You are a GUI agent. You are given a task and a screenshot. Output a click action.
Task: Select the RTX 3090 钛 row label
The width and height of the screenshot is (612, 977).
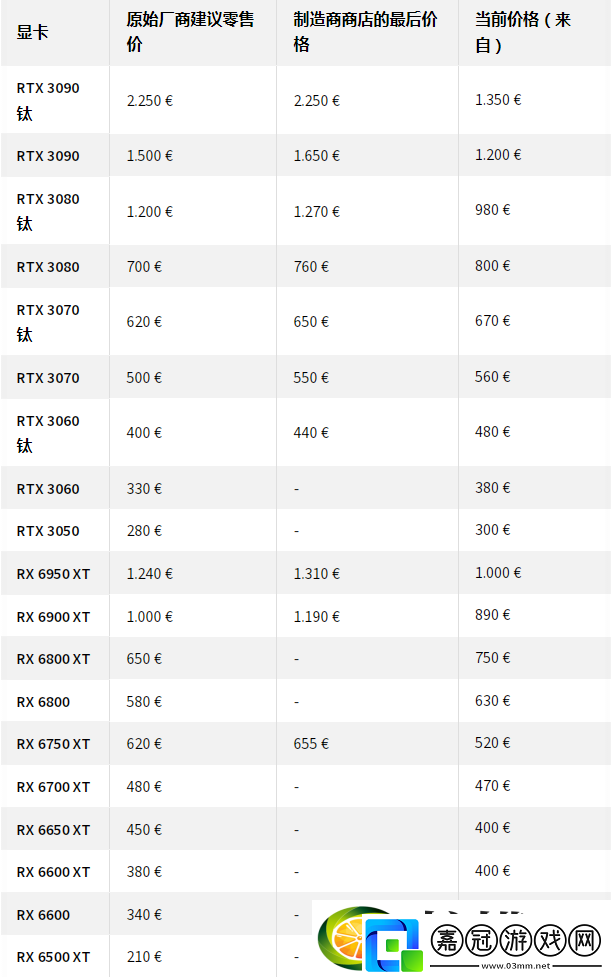click(x=48, y=100)
